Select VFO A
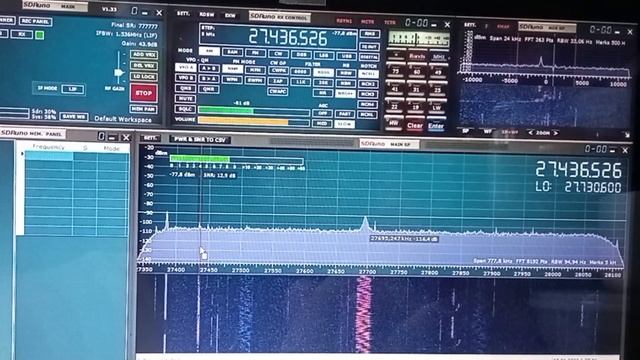Viewport: 640px width, 360px height. click(x=185, y=67)
